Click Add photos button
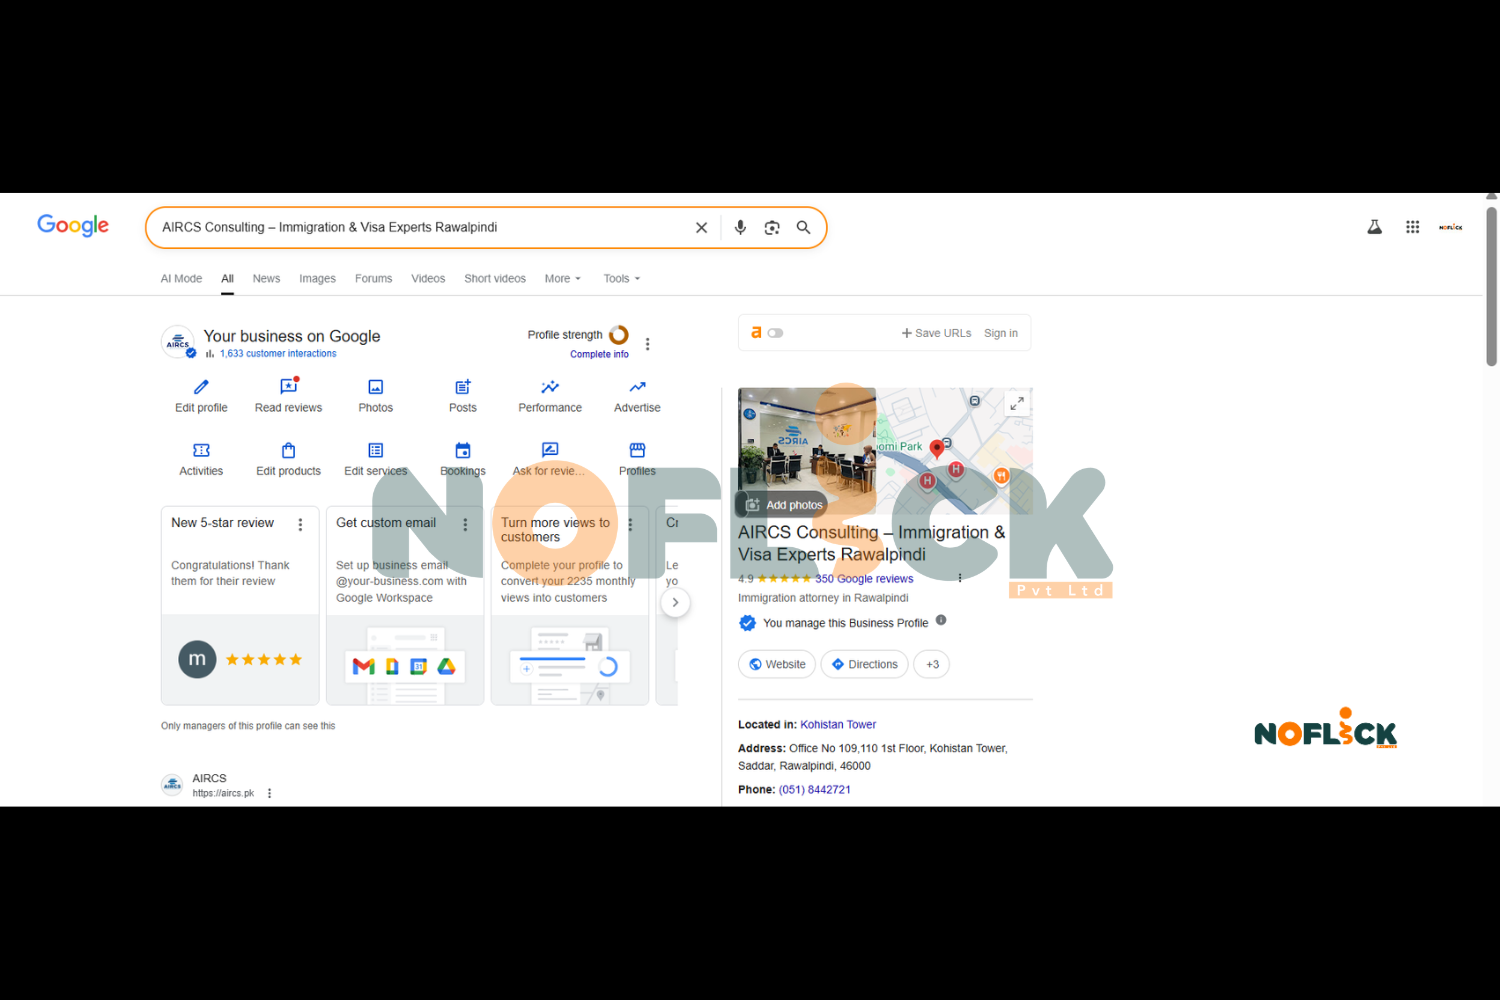 tap(783, 505)
